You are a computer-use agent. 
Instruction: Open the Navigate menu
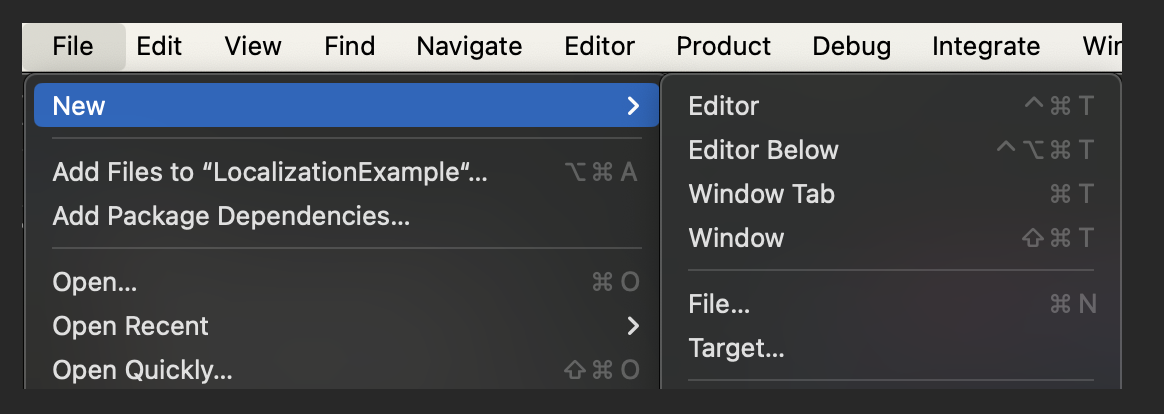click(469, 47)
